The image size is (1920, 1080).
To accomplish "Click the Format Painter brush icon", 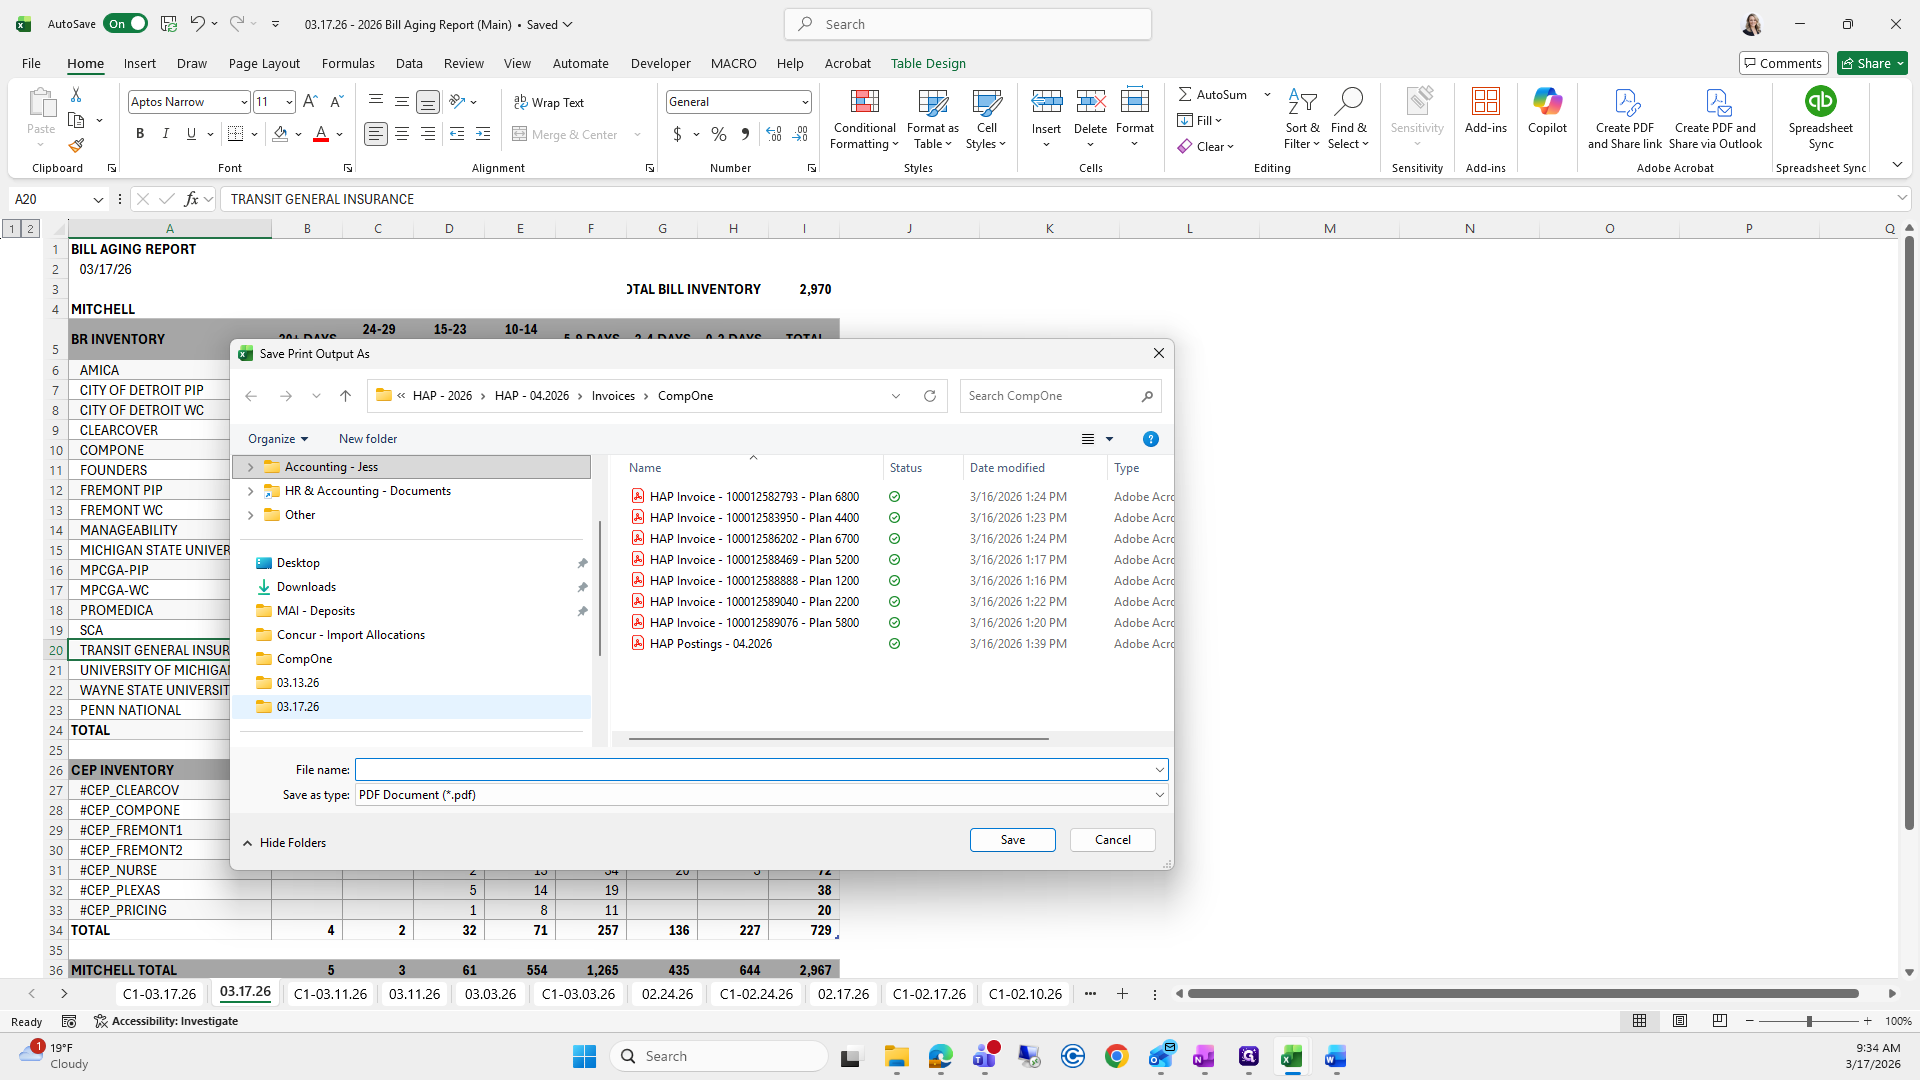I will pos(76,146).
